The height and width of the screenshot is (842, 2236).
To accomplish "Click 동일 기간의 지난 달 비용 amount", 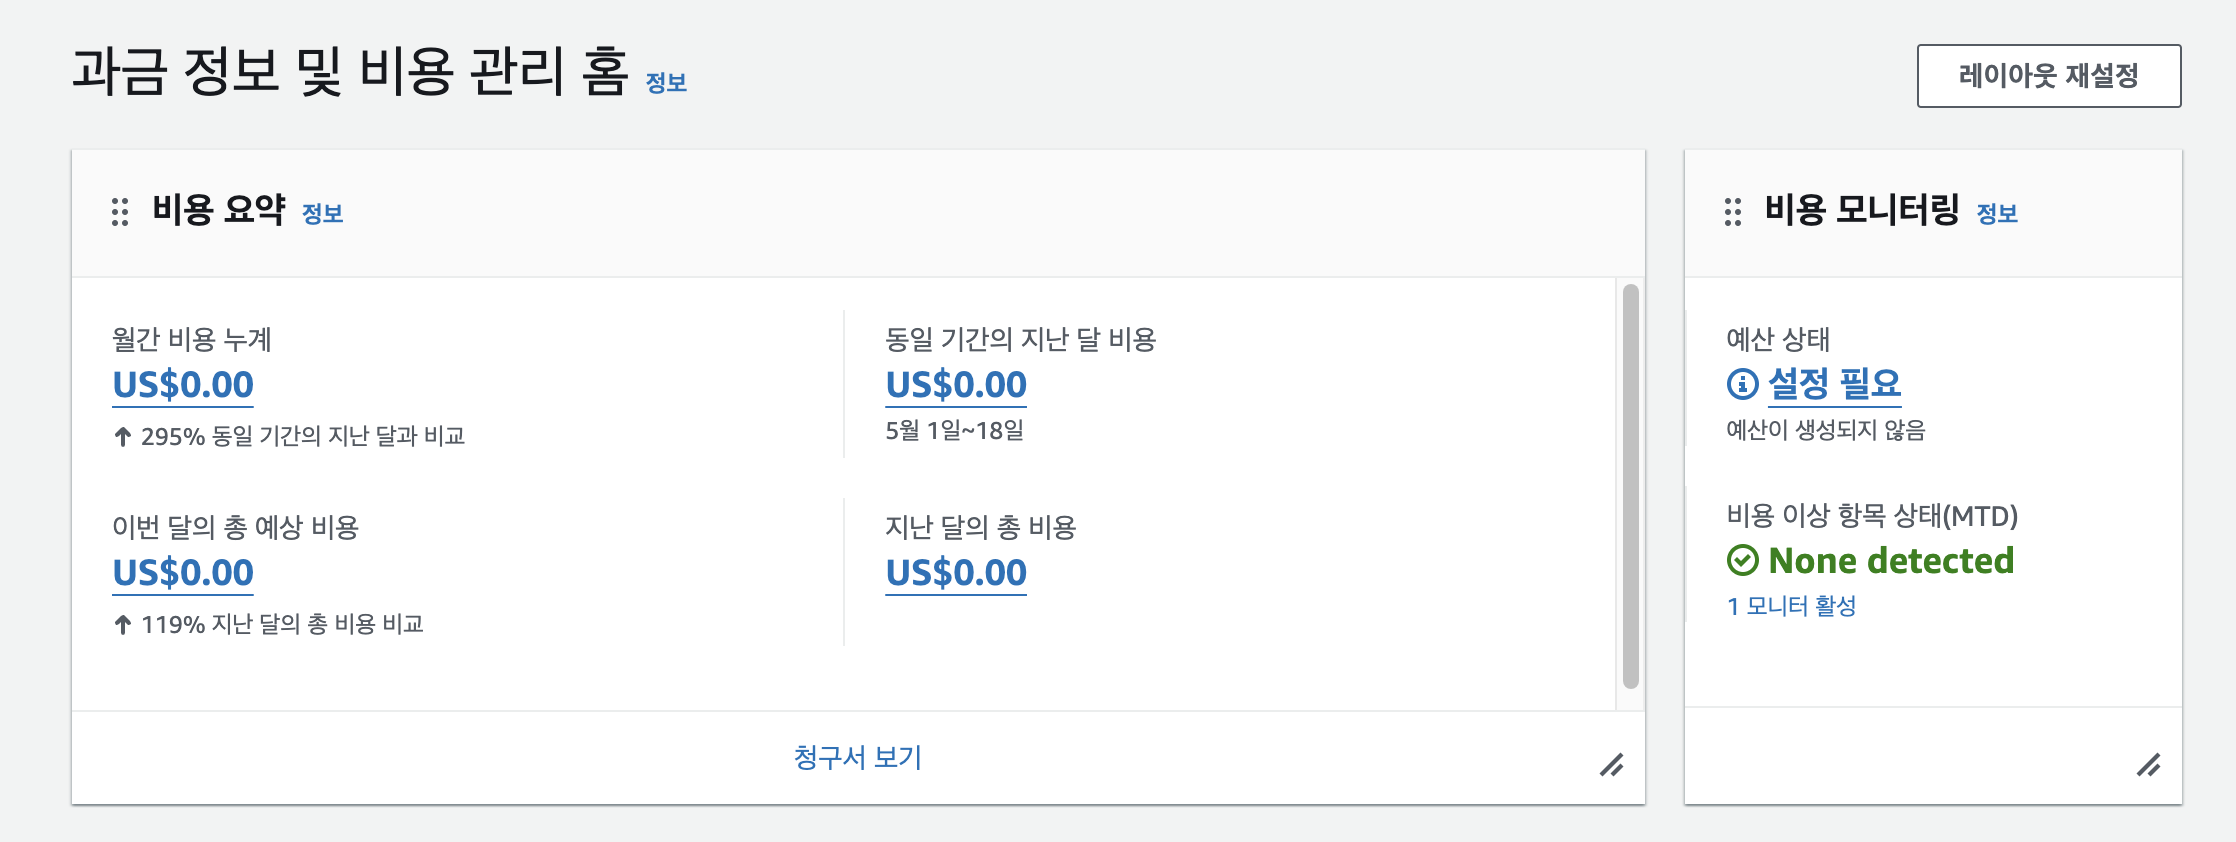I will tap(956, 385).
